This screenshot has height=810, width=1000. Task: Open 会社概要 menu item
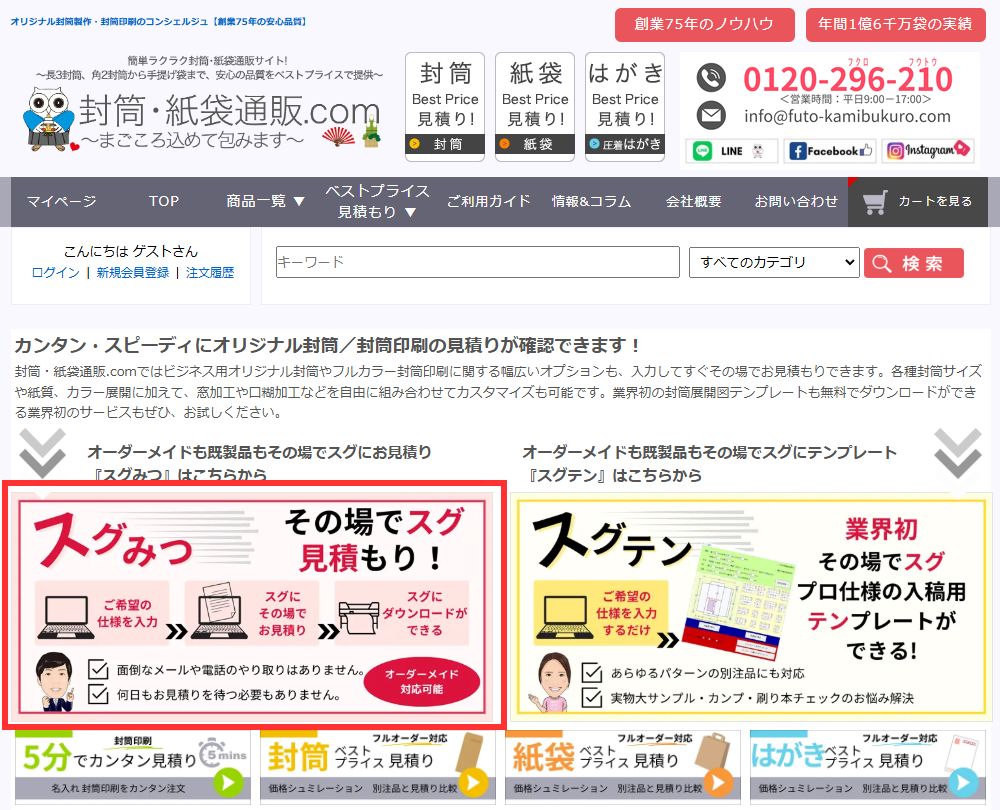click(x=693, y=202)
